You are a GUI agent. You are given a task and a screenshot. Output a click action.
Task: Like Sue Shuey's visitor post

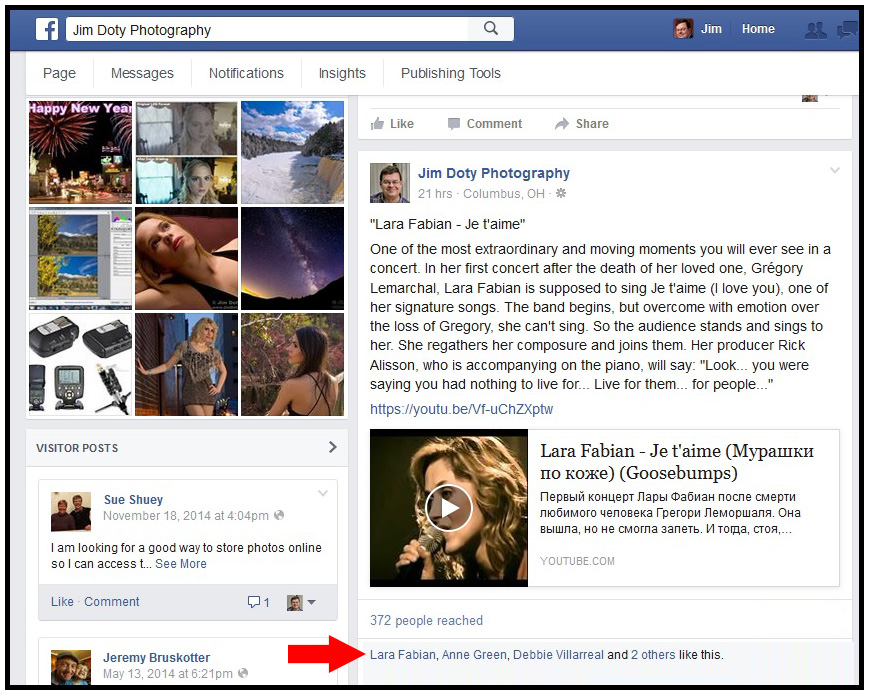click(x=62, y=601)
